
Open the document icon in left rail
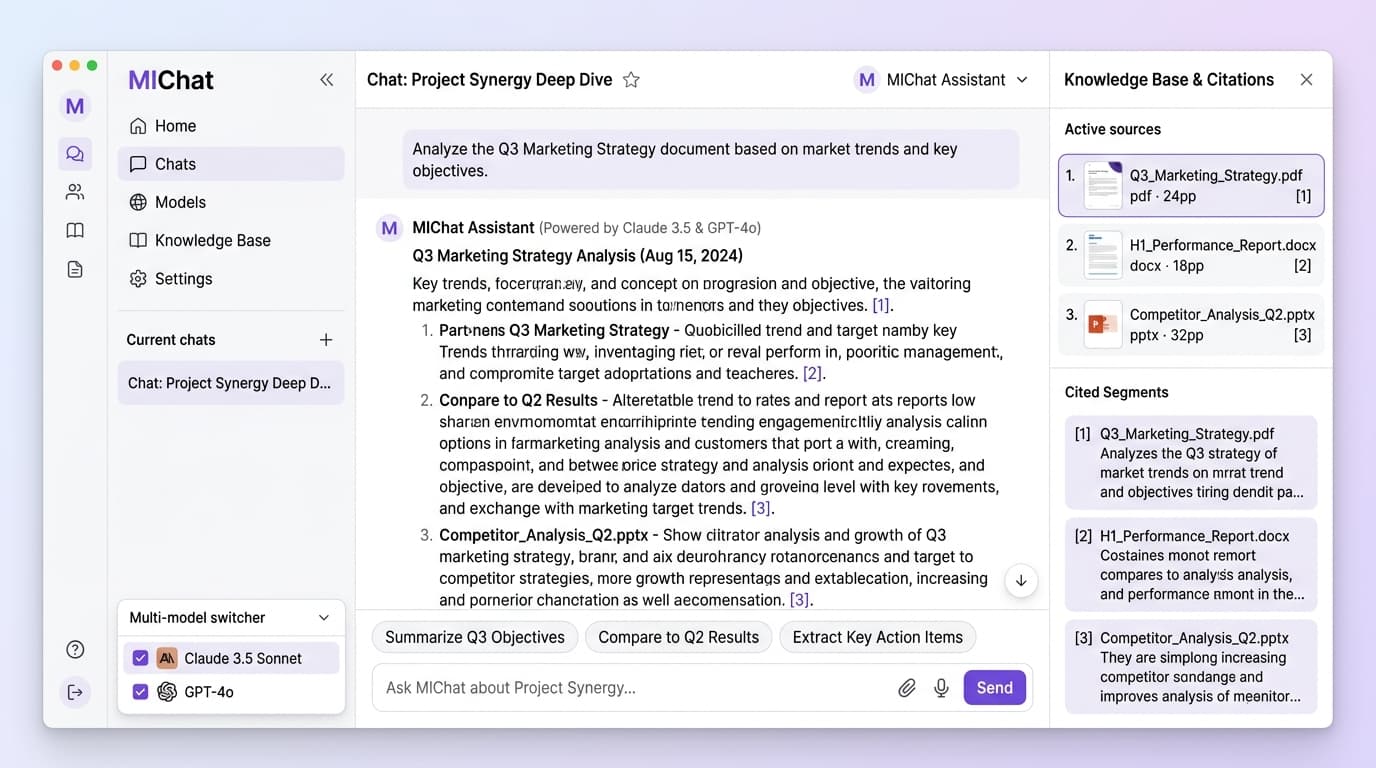click(x=75, y=269)
